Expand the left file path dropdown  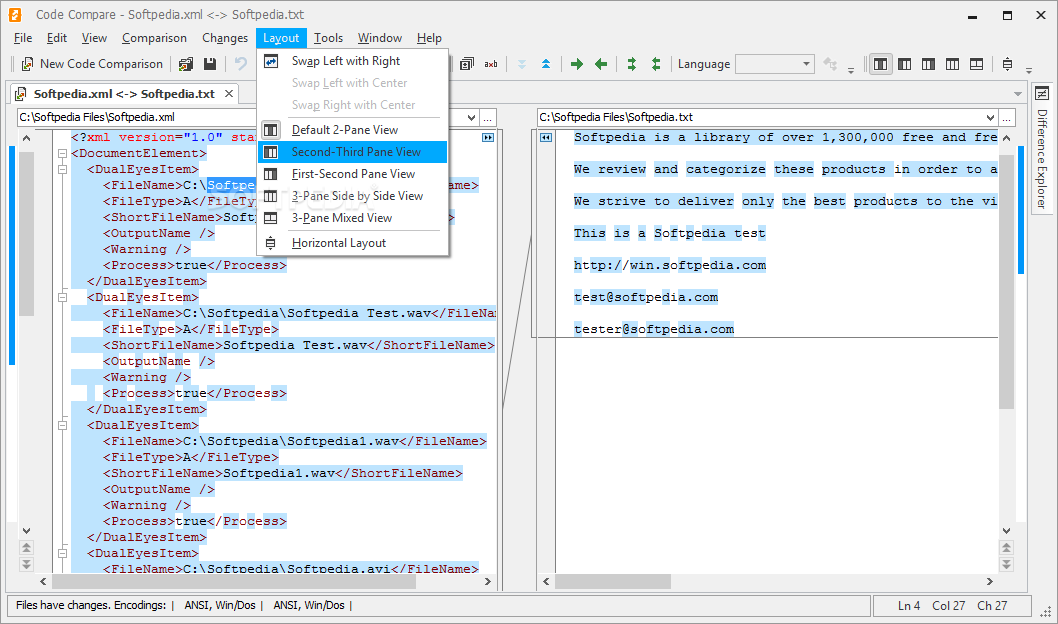471,117
